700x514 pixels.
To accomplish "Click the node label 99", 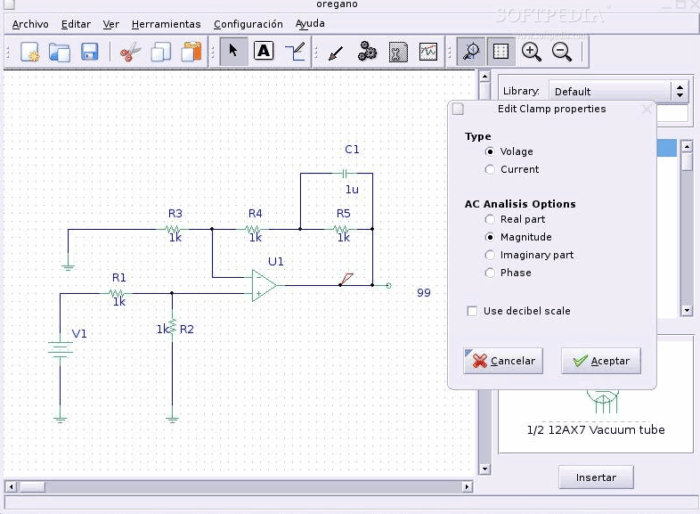I will coord(424,293).
